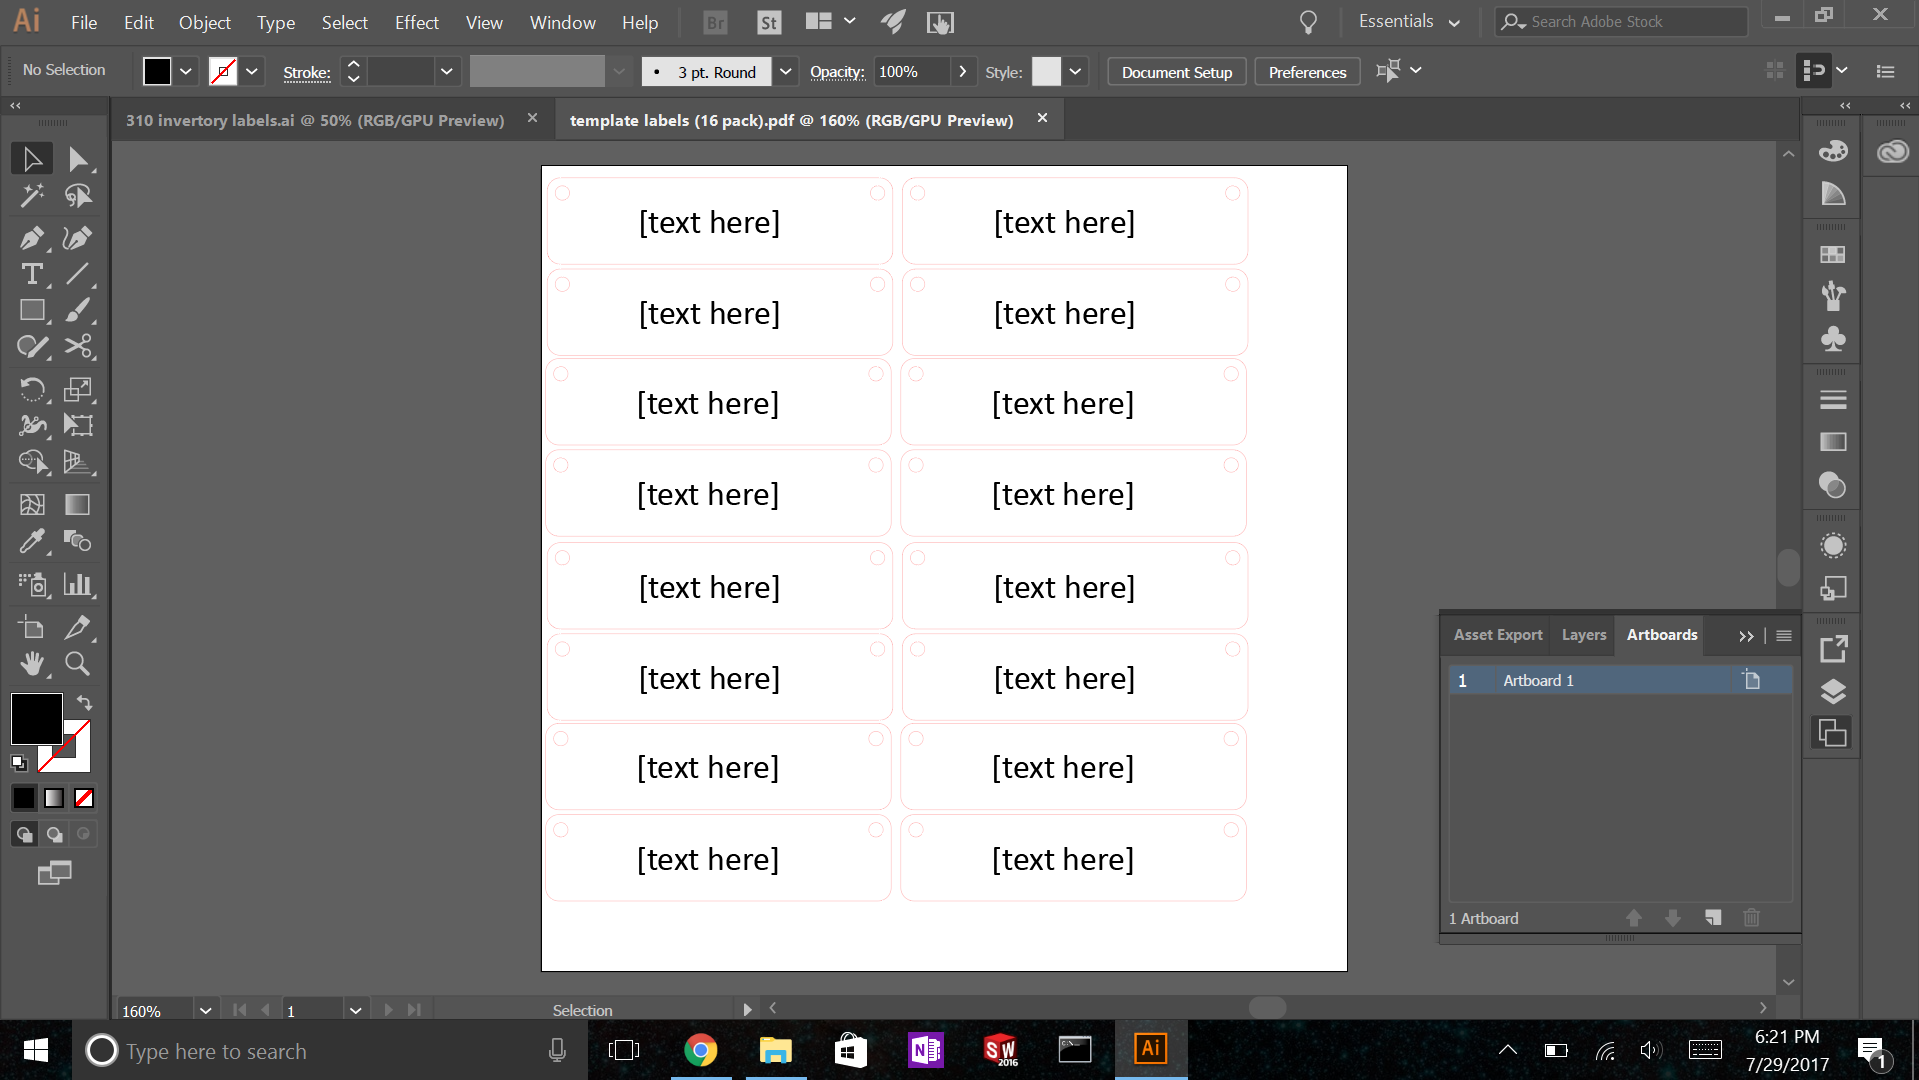This screenshot has width=1919, height=1080.
Task: Click the Document Setup button
Action: (1176, 72)
